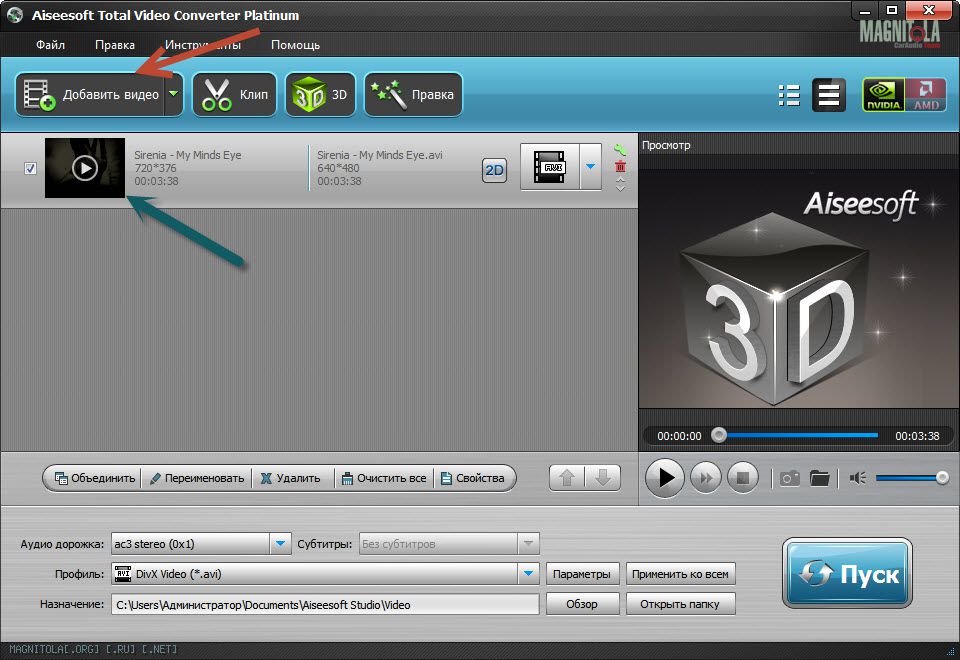The height and width of the screenshot is (660, 960).
Task: Adjust the volume slider
Action: click(910, 478)
